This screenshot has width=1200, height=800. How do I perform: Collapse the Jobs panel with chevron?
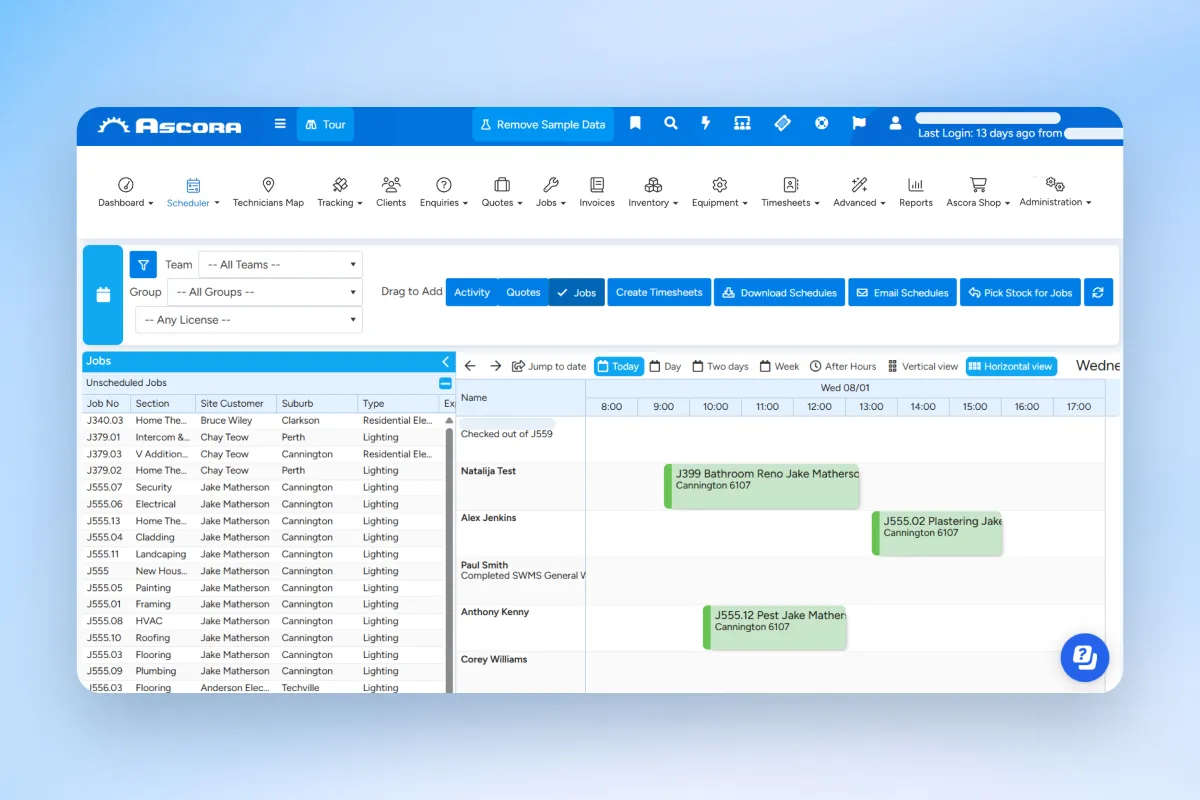coord(446,361)
